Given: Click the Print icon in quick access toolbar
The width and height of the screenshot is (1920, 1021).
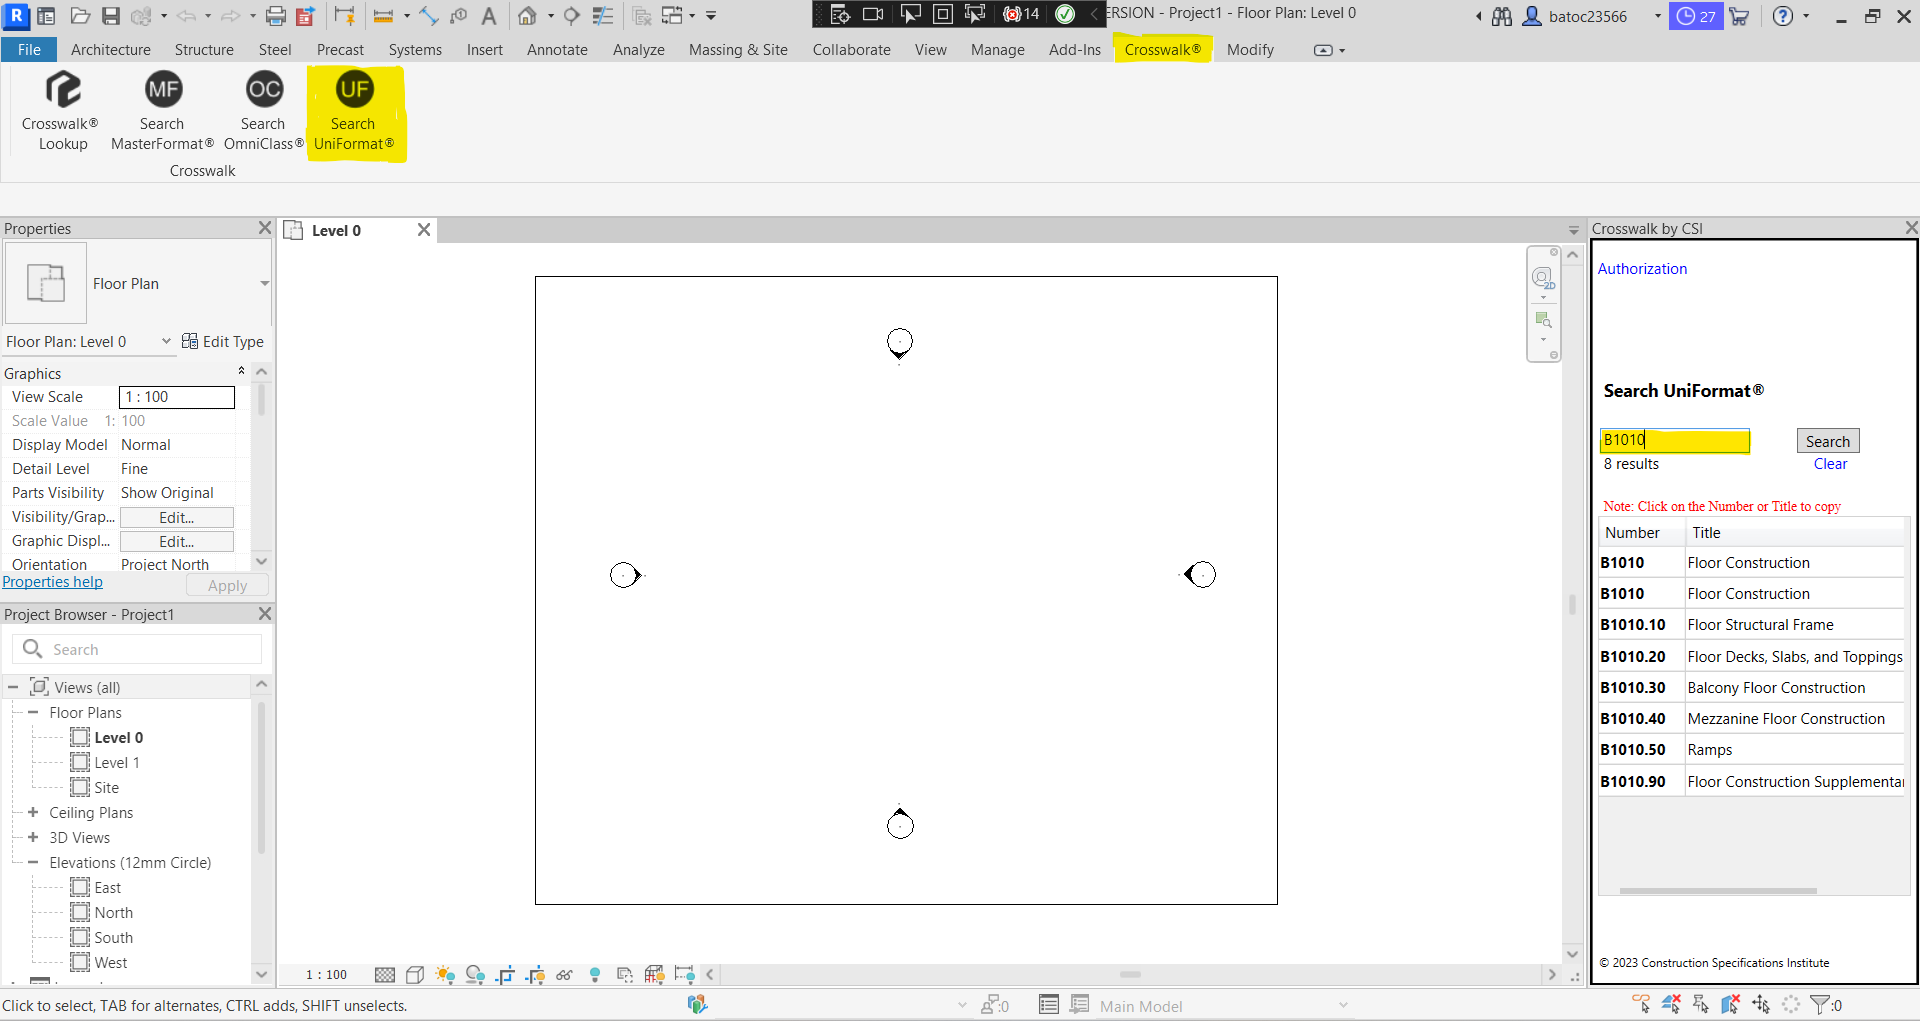Looking at the screenshot, I should point(276,16).
